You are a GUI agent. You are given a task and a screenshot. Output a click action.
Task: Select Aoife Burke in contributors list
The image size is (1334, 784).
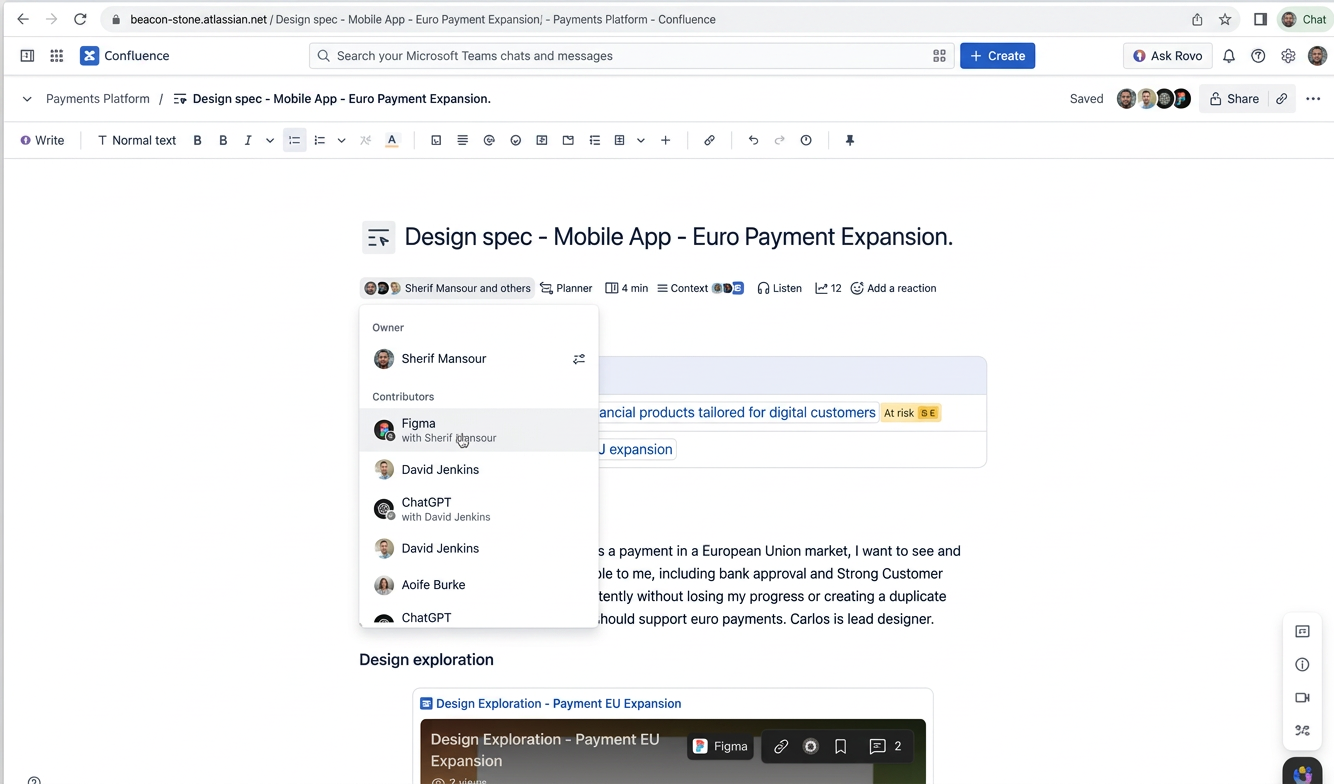click(479, 585)
